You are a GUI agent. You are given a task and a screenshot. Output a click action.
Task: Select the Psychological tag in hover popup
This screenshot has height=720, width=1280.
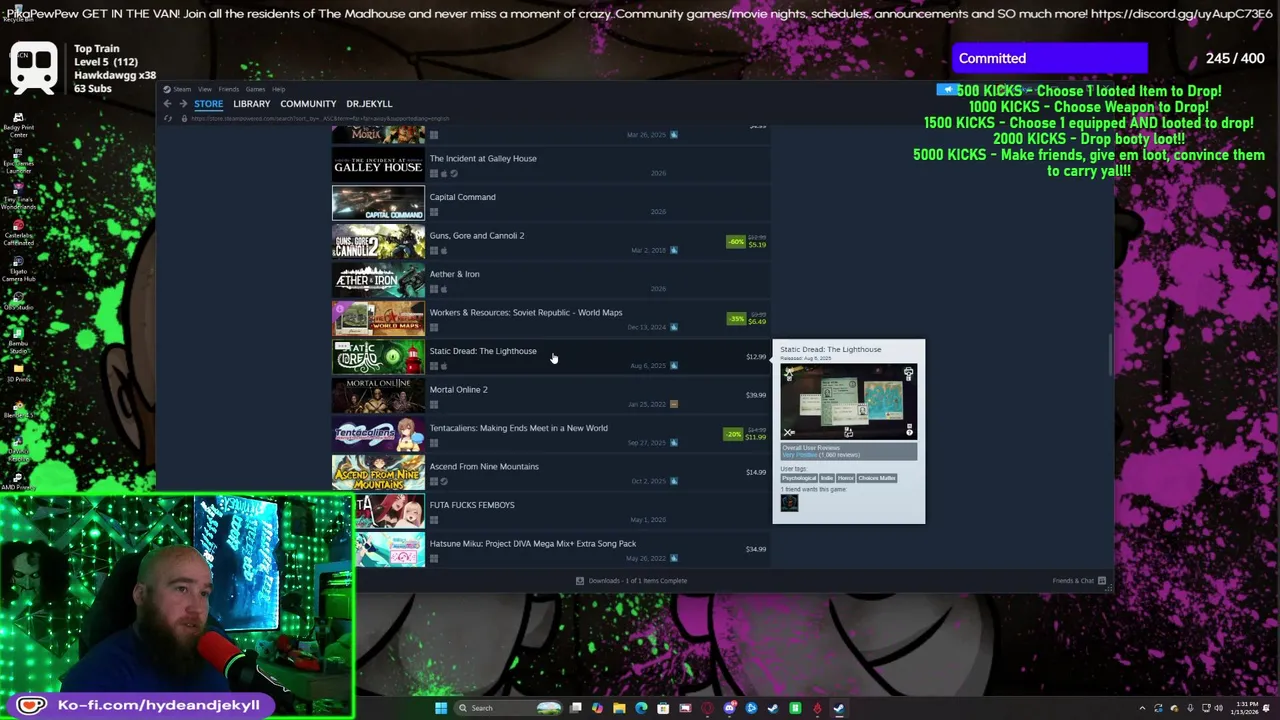[799, 478]
